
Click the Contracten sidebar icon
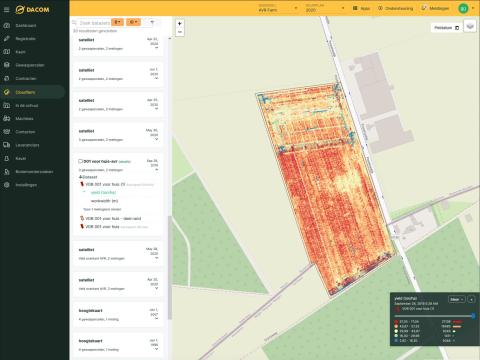tap(7, 79)
